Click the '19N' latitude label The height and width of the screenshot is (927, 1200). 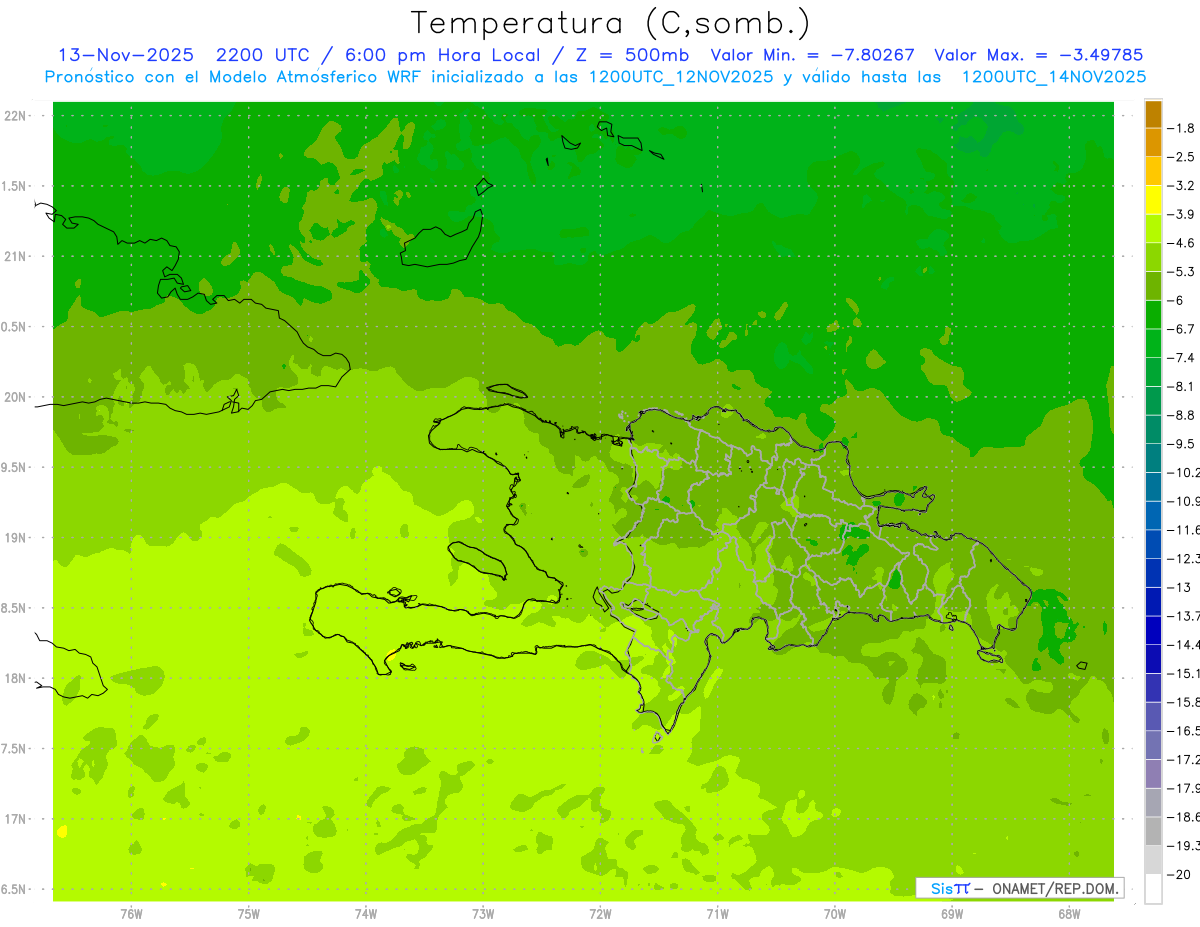point(16,537)
